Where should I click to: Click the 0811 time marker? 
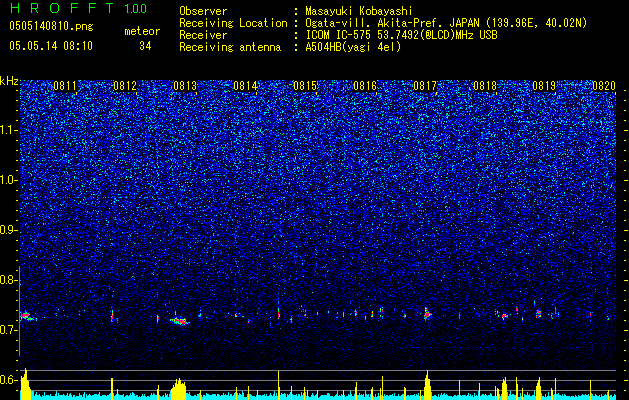(65, 86)
